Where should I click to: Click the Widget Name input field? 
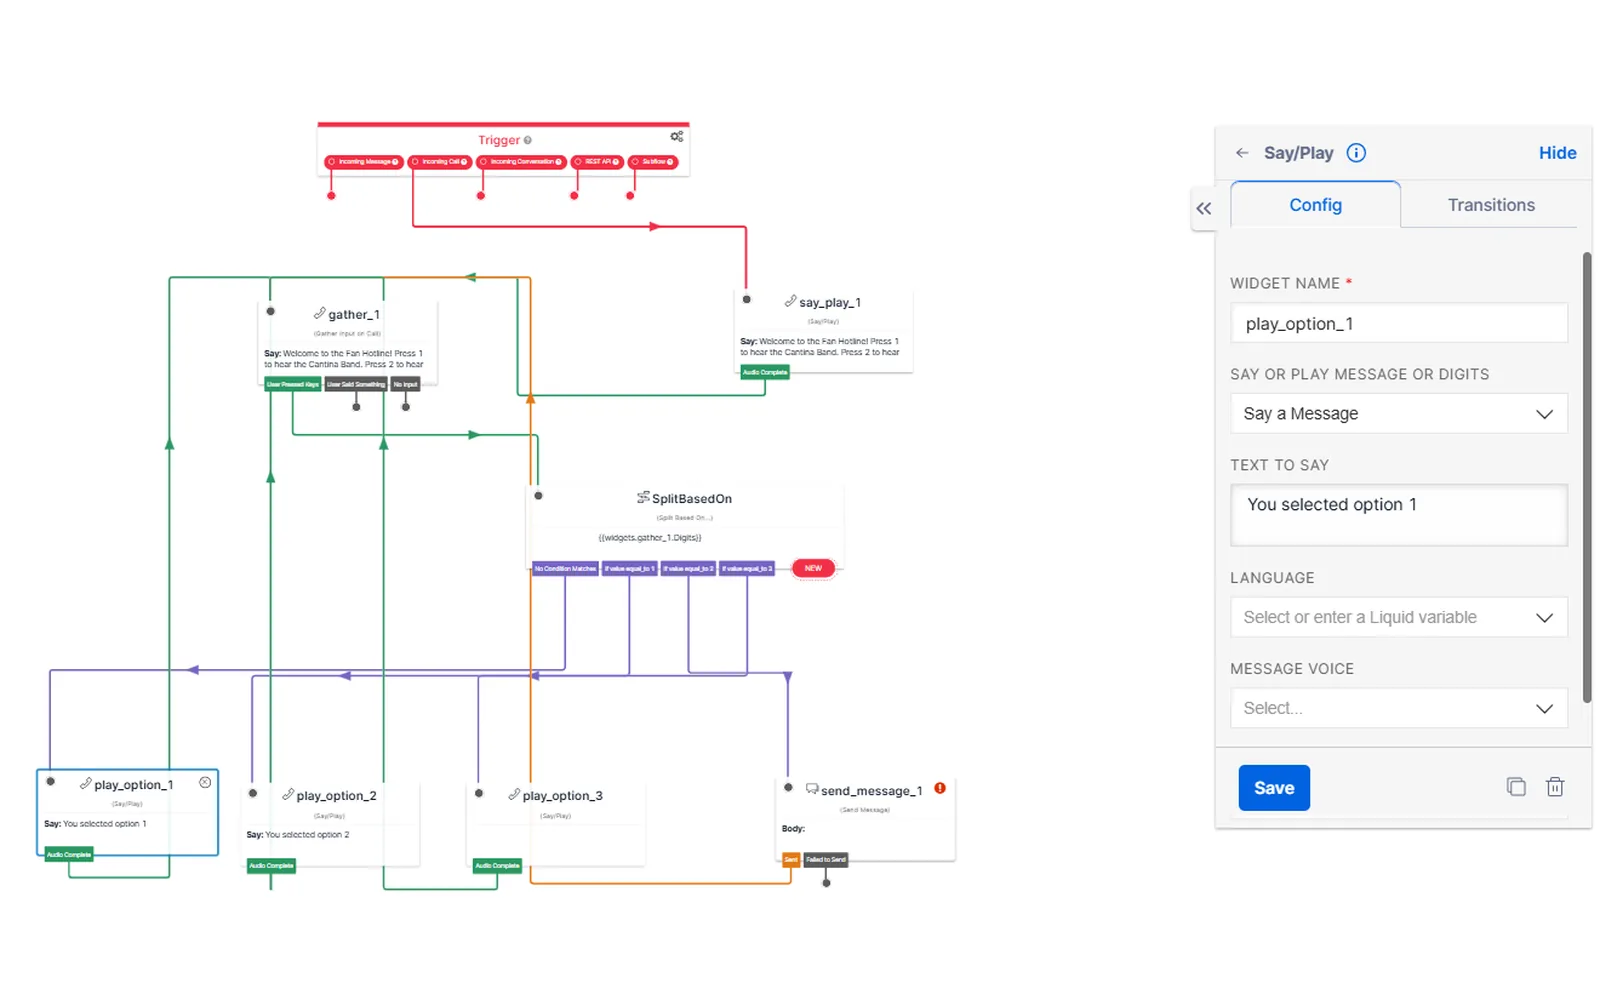coord(1398,324)
